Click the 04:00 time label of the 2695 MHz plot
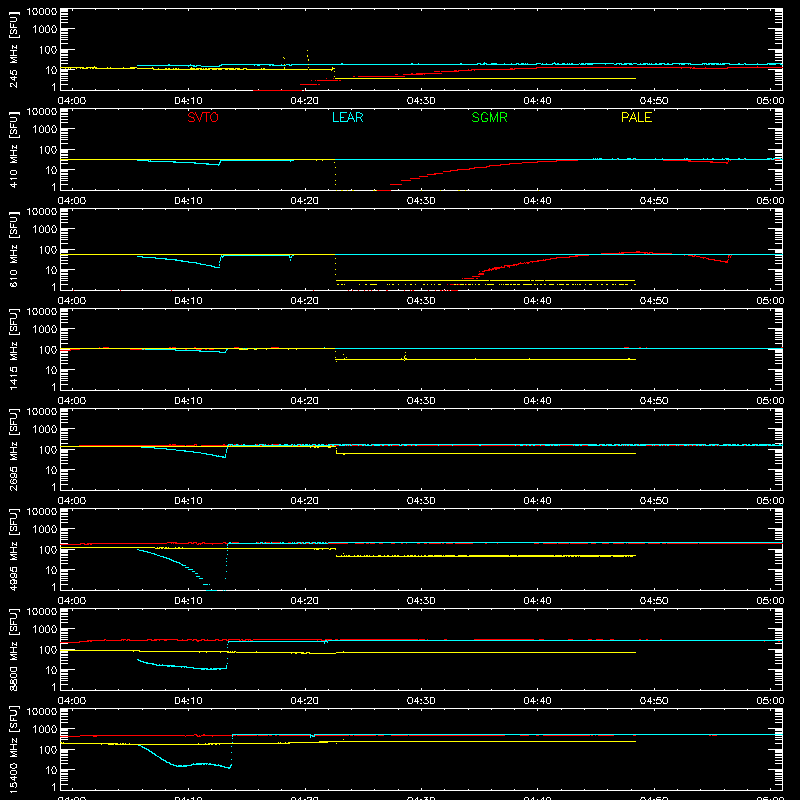This screenshot has width=800, height=800. pos(71,501)
